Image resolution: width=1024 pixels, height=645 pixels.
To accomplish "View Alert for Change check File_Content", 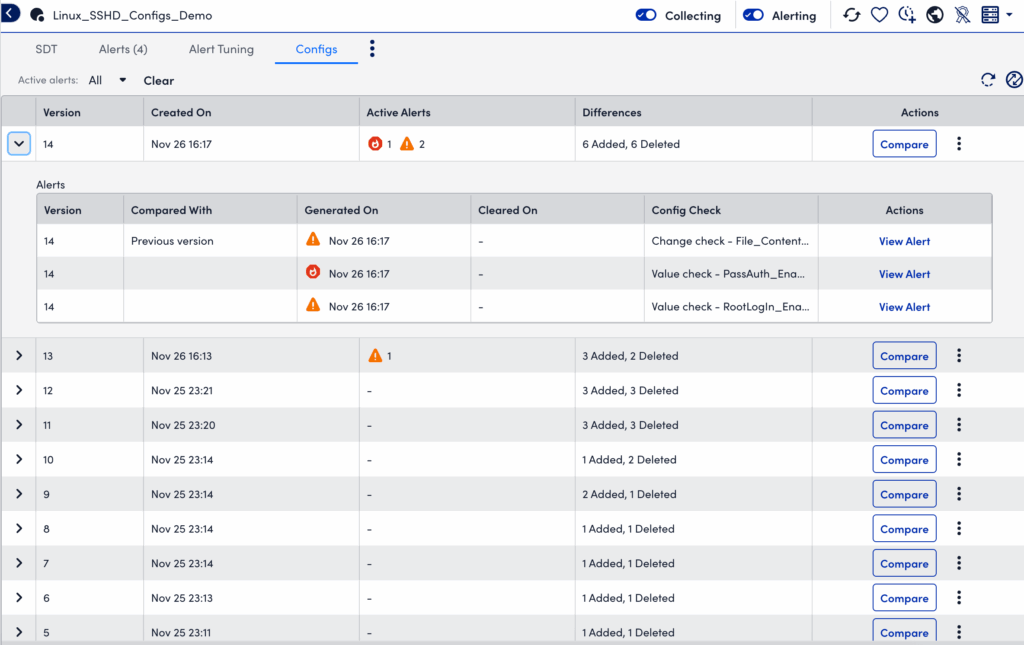I will tap(904, 241).
